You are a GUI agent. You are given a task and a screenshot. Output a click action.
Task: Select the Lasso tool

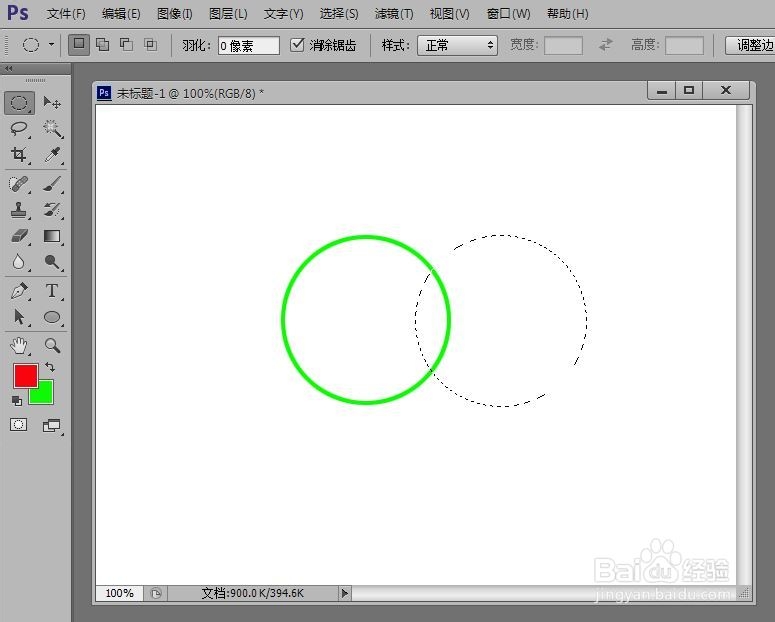(x=19, y=129)
